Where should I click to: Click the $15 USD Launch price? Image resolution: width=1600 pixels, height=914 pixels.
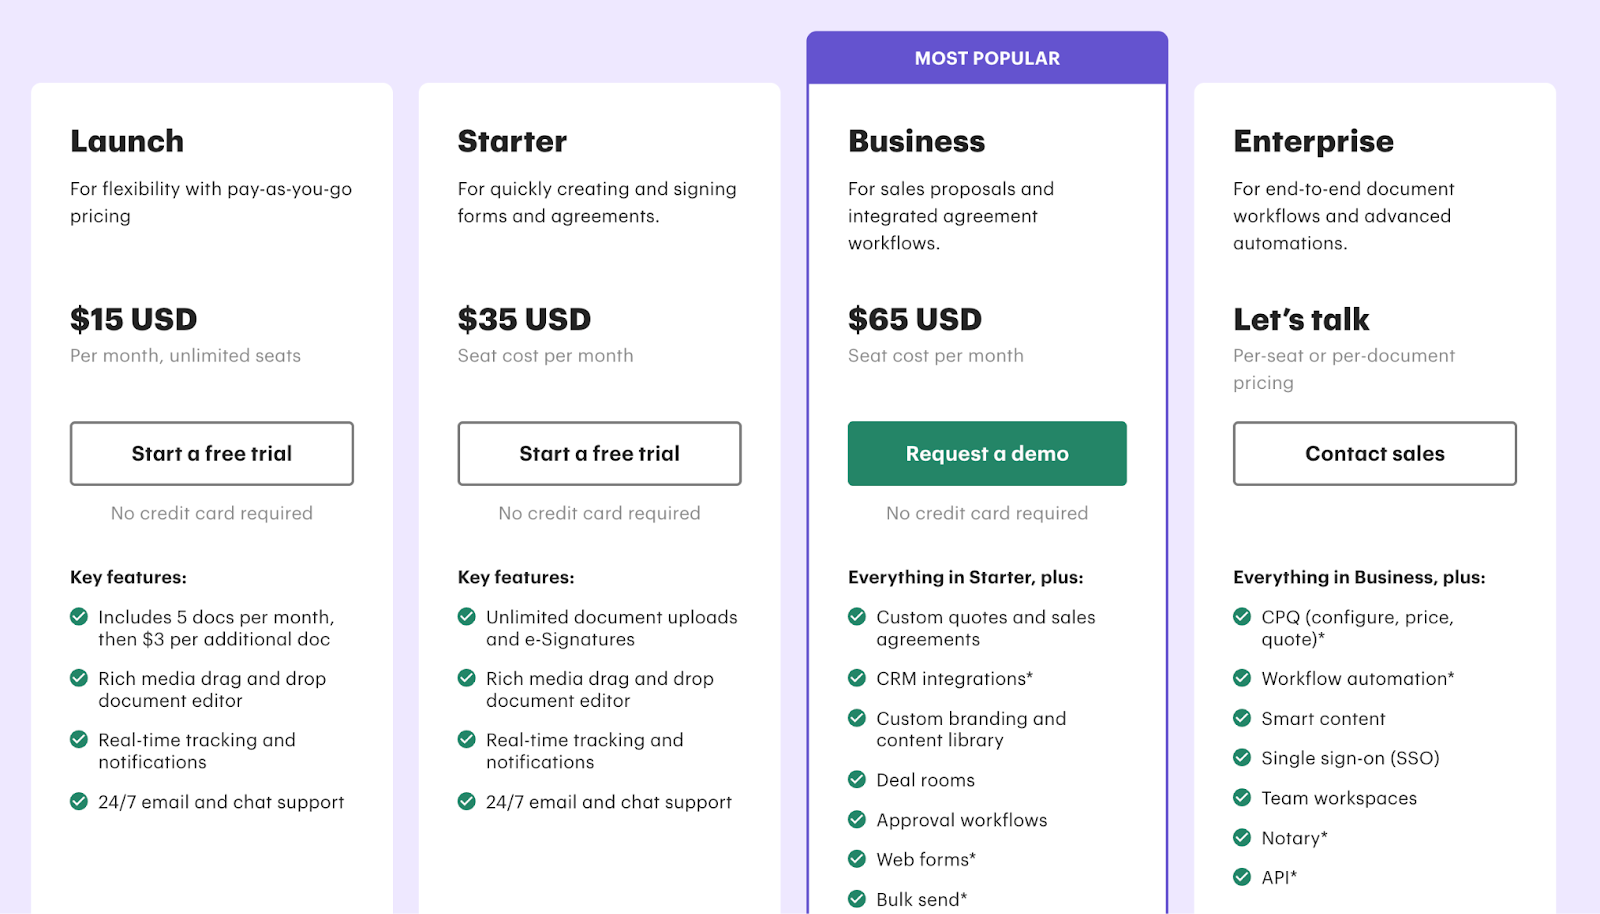point(134,319)
